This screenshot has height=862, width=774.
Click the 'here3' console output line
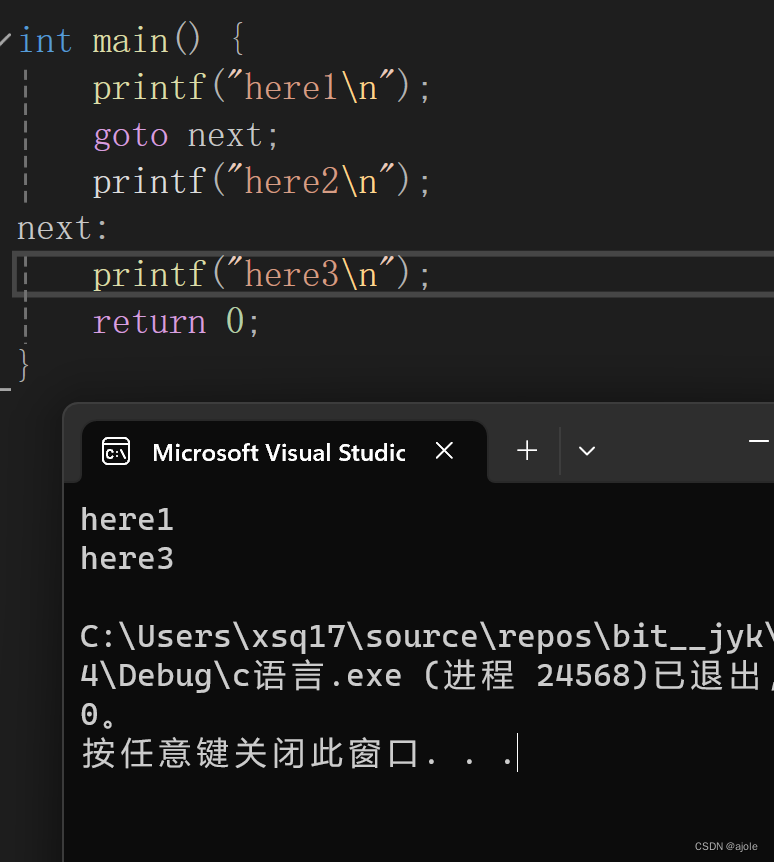[127, 559]
